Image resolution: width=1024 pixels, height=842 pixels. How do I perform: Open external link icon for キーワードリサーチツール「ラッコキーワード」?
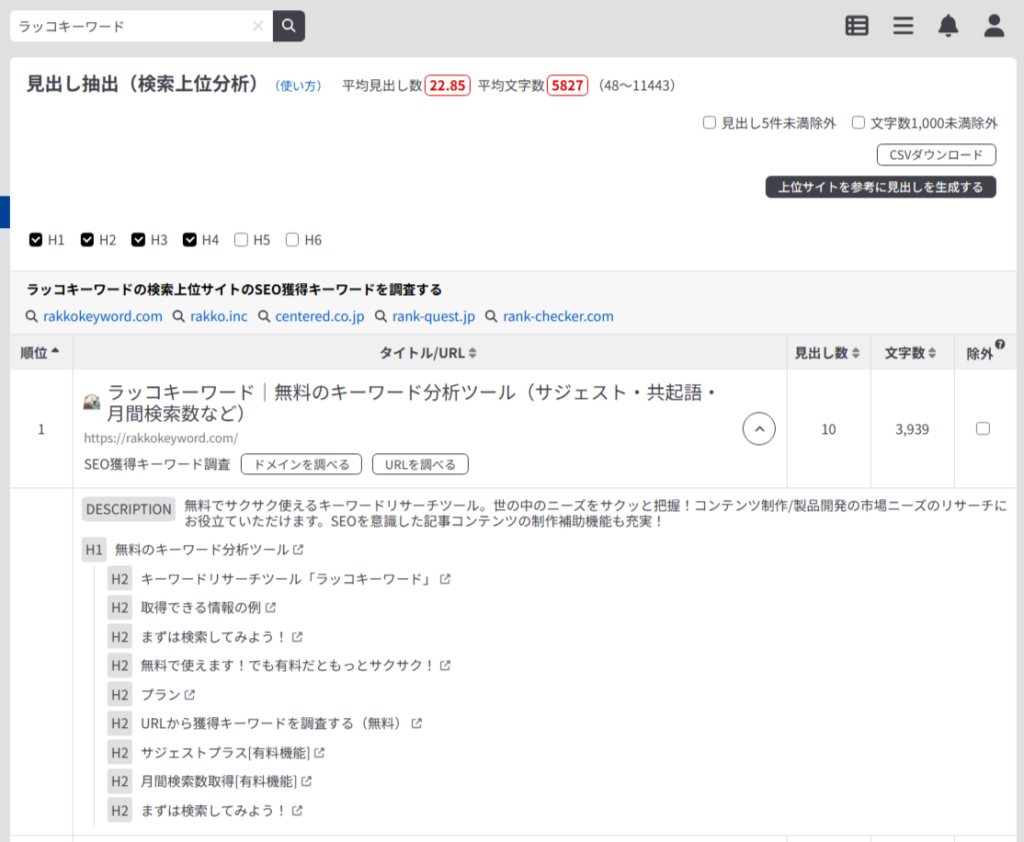pyautogui.click(x=445, y=579)
